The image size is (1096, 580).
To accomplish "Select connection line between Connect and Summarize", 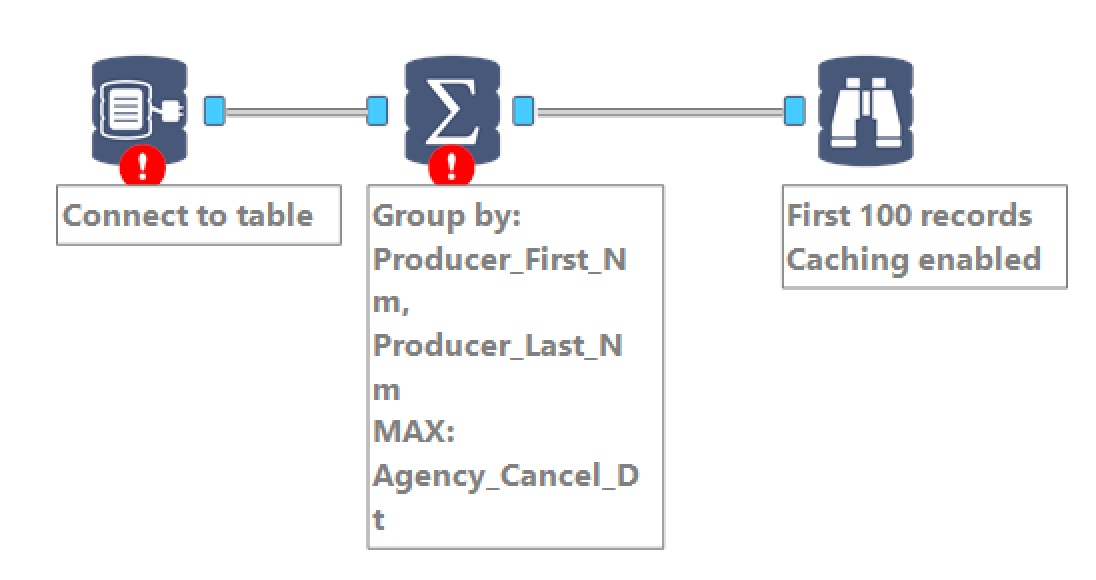I will click(295, 111).
